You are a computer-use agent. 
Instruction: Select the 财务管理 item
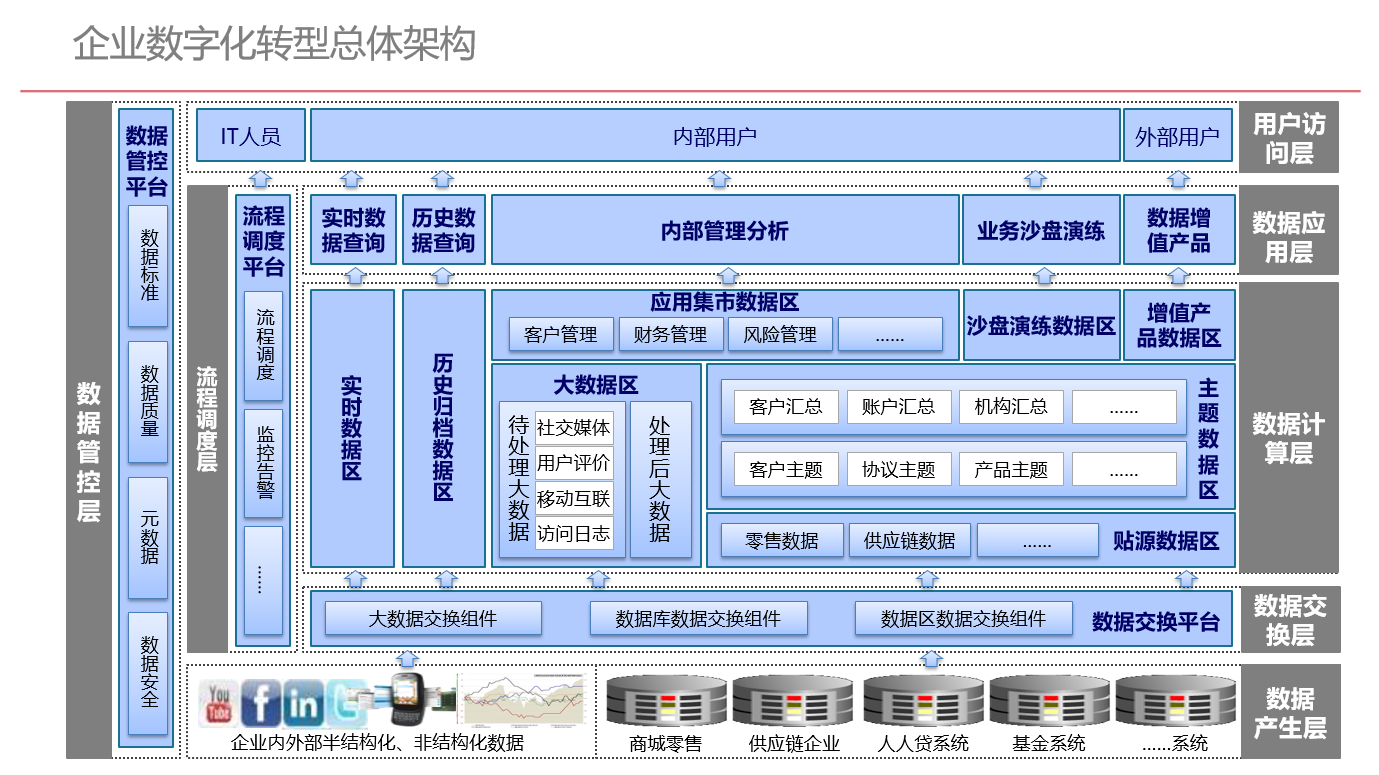click(671, 335)
